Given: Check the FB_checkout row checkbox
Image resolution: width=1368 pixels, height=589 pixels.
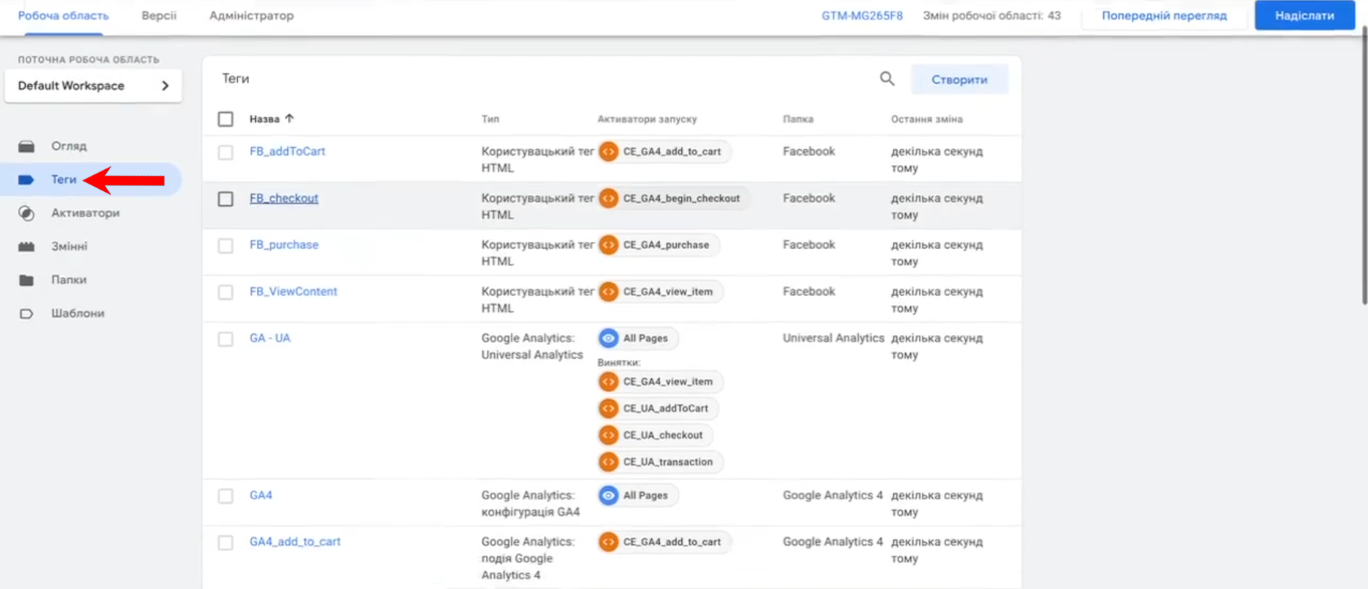Looking at the screenshot, I should (x=226, y=199).
